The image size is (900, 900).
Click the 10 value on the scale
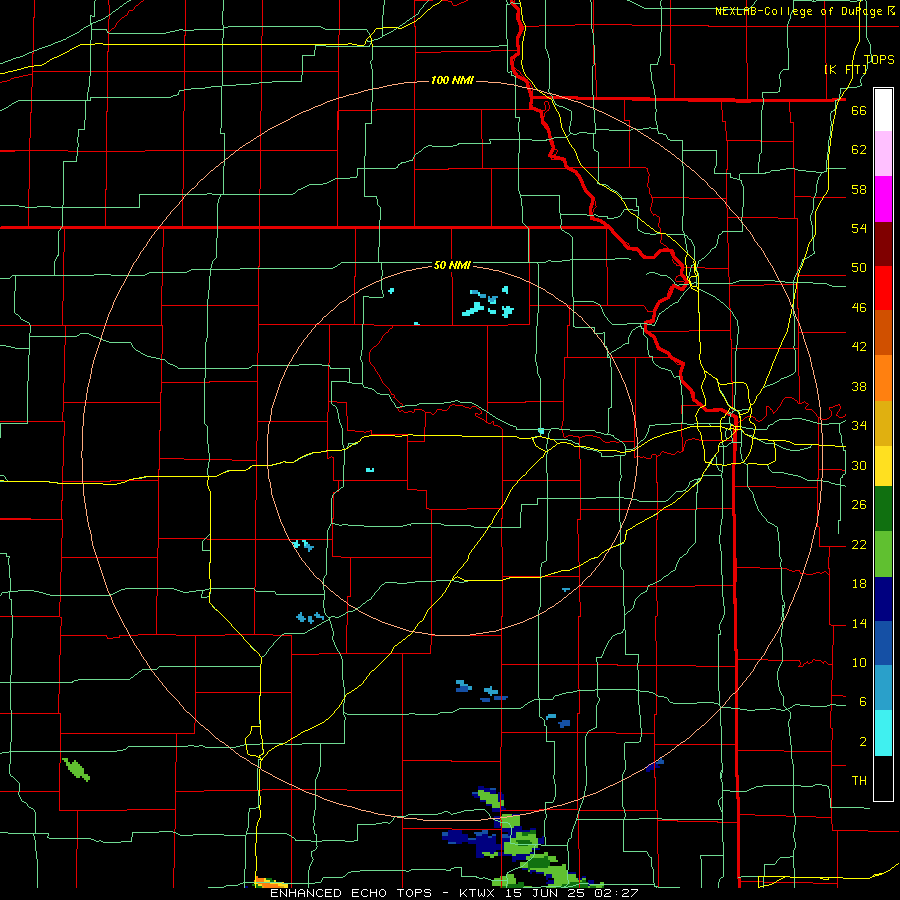coord(859,663)
